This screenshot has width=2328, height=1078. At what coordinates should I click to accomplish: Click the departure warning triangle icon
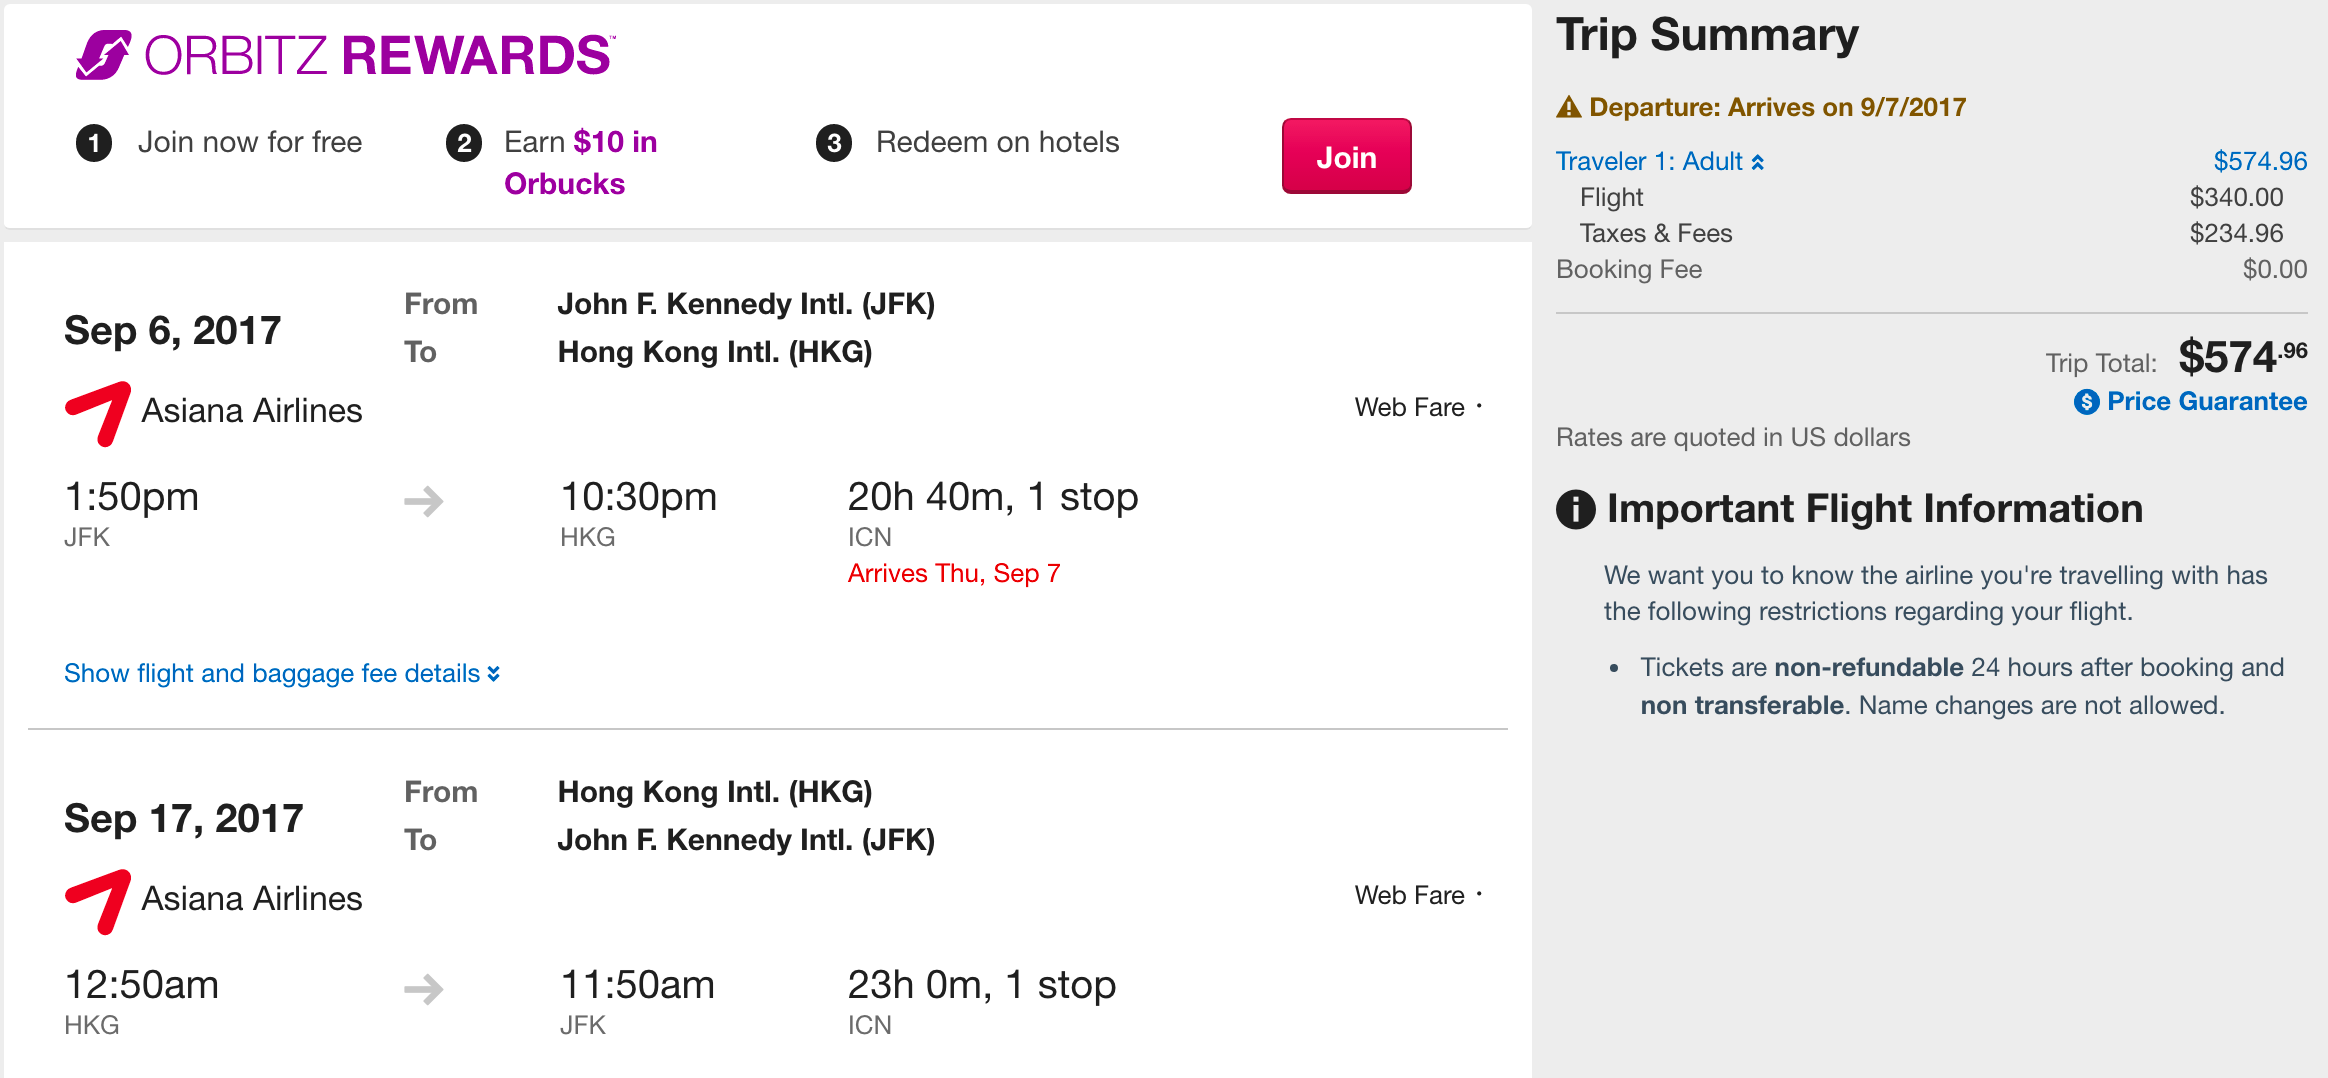coord(1568,107)
